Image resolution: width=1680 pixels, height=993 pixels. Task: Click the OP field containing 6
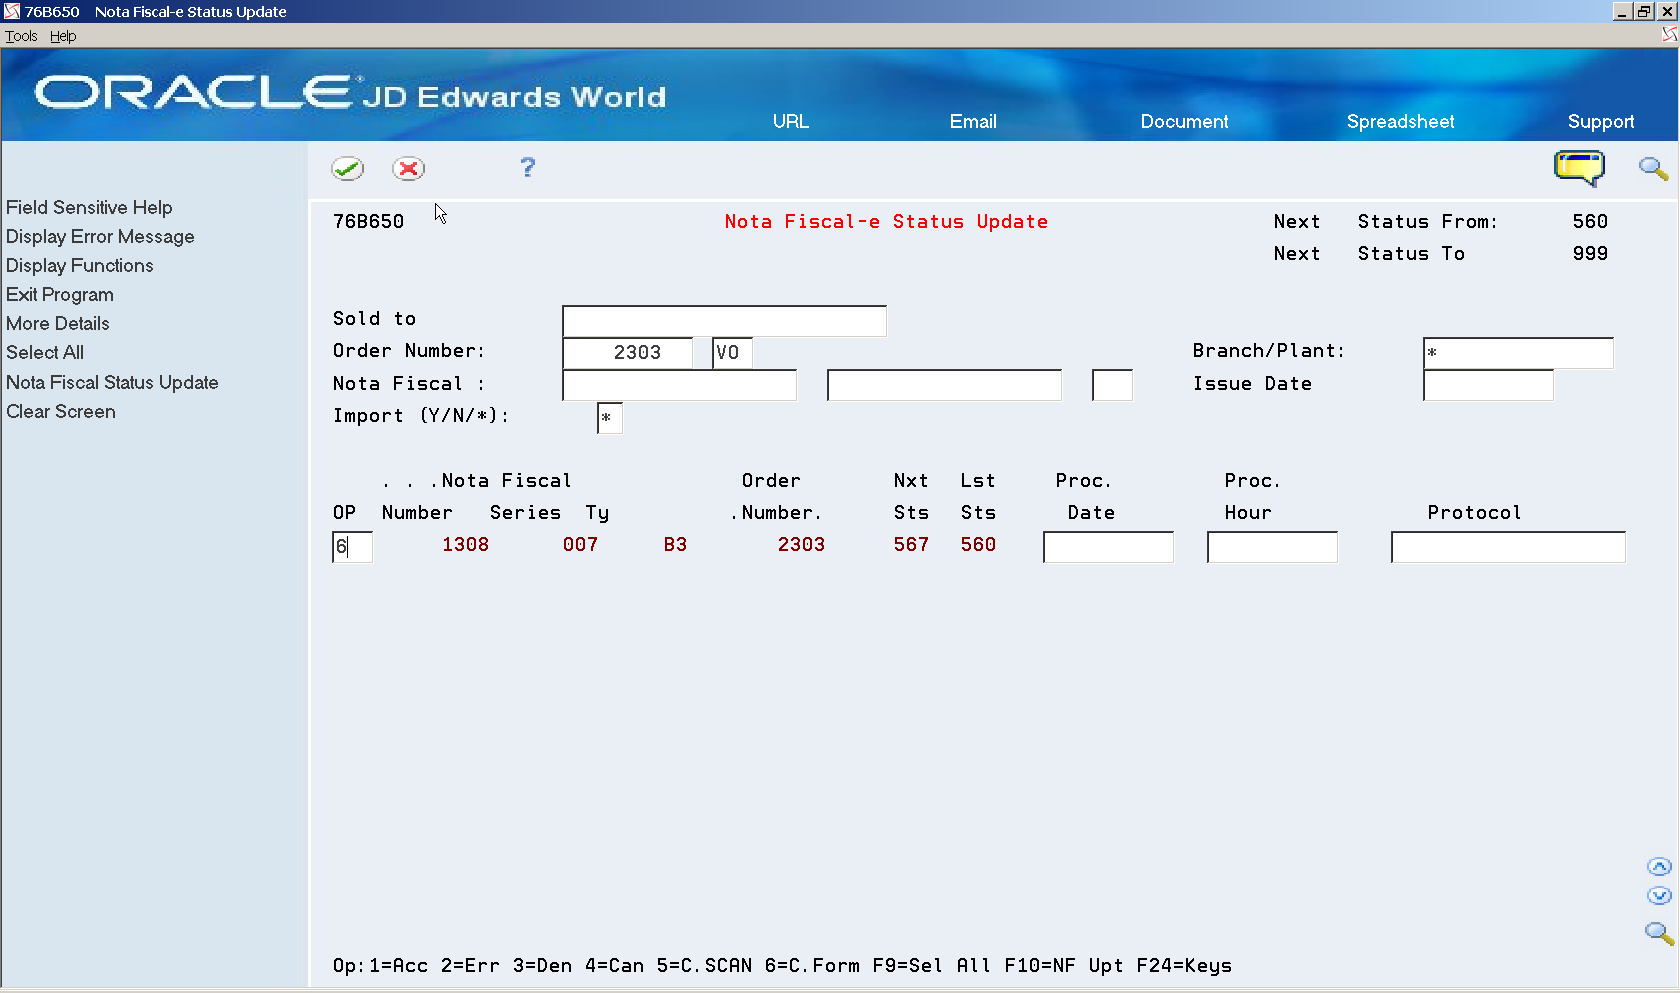(352, 547)
